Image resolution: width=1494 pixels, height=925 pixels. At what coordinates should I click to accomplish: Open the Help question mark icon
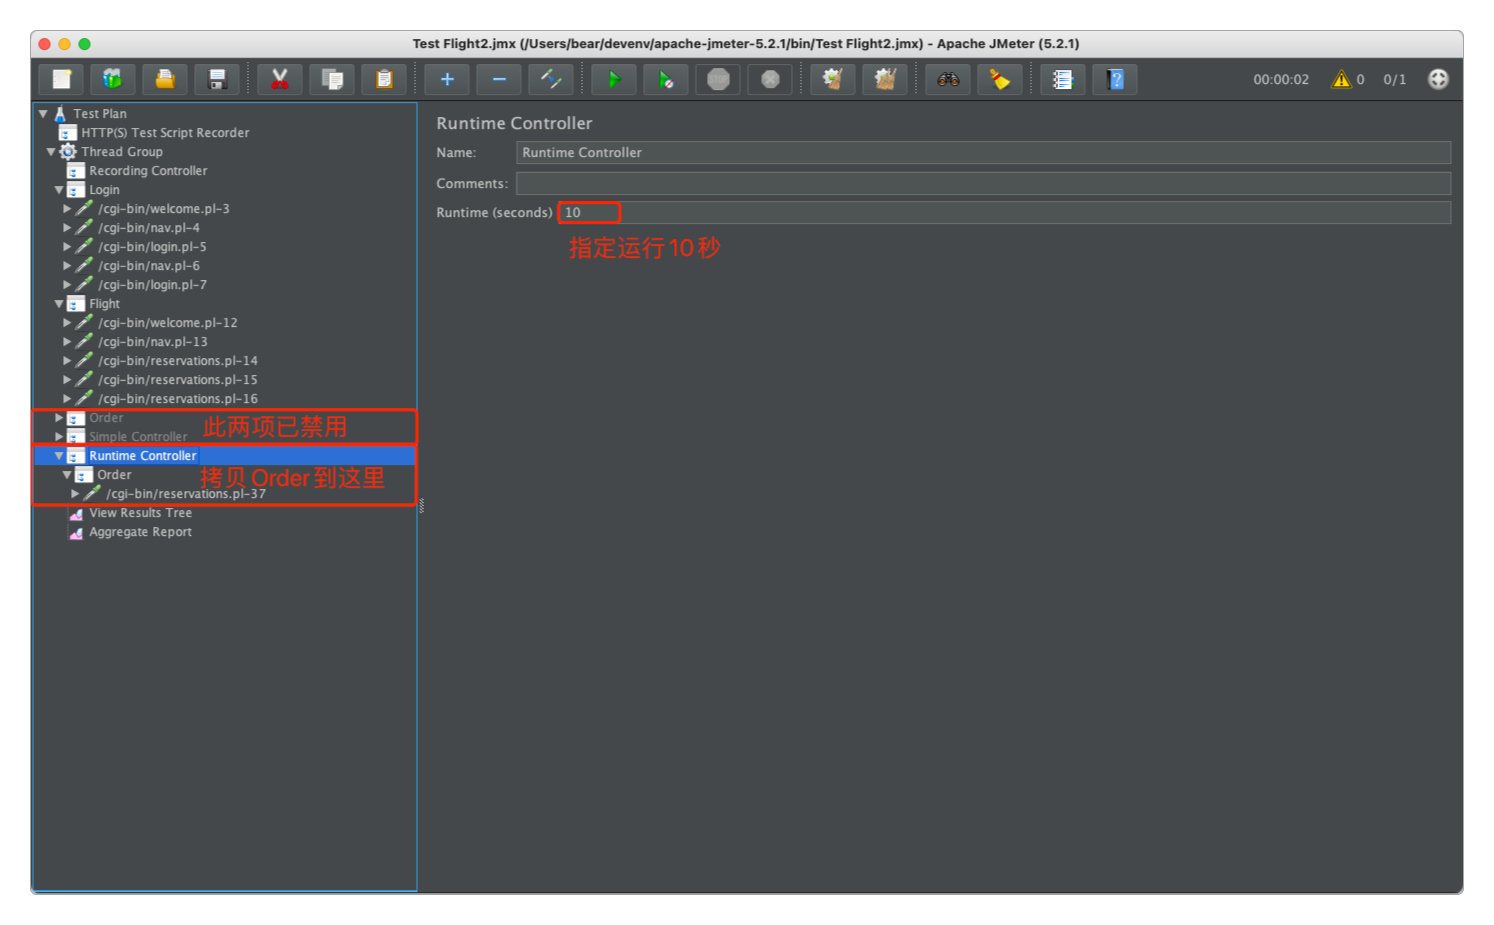coord(1115,79)
